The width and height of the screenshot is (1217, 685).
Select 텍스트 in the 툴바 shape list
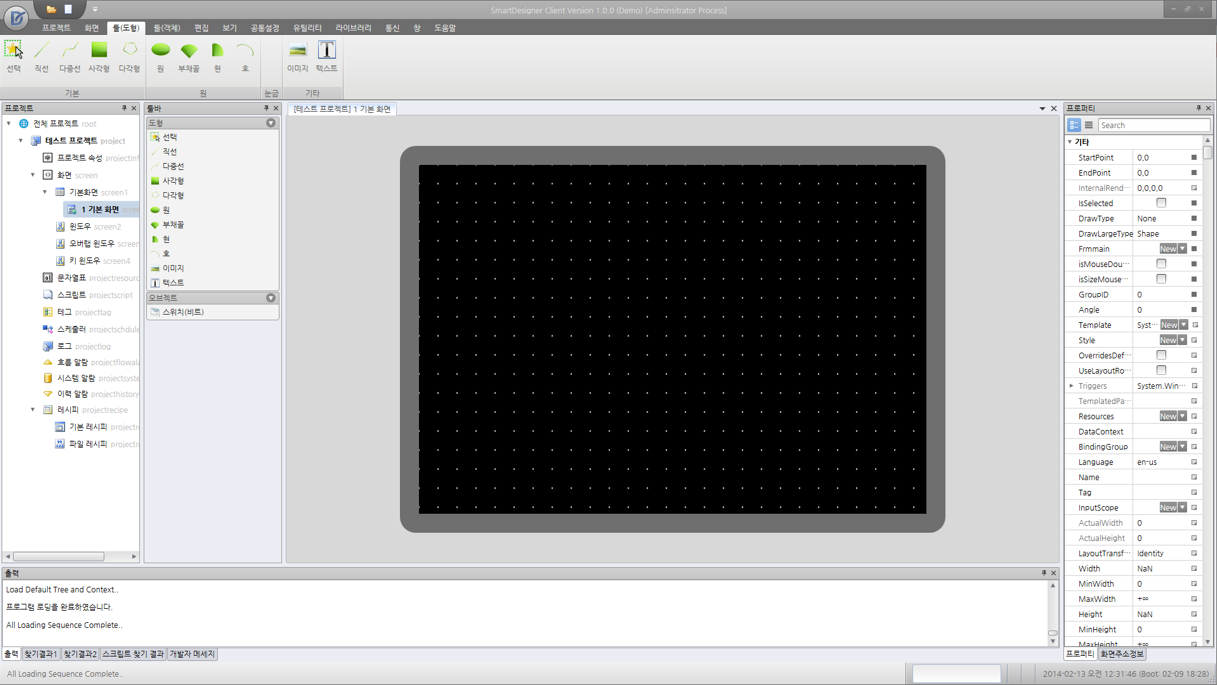tap(173, 283)
